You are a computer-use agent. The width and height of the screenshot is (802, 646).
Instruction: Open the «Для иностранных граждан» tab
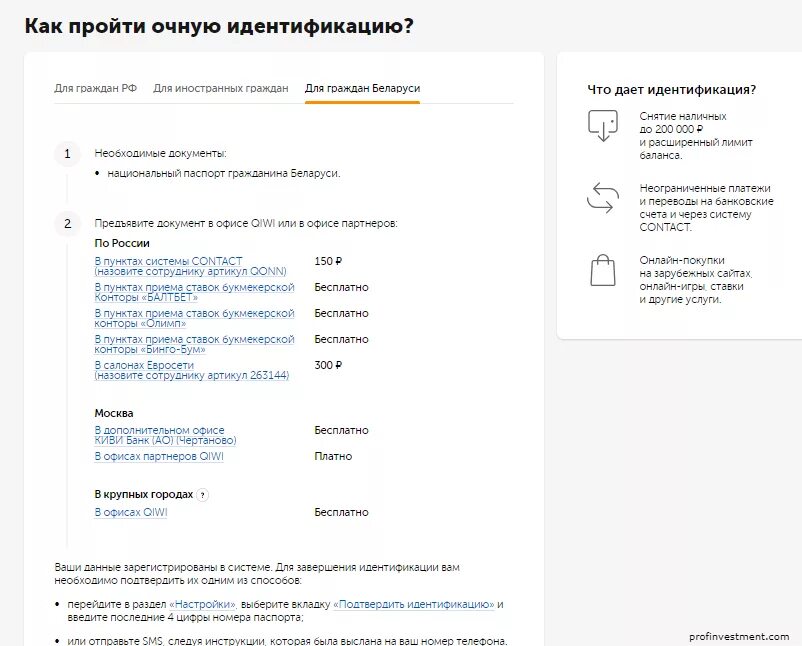[x=221, y=88]
